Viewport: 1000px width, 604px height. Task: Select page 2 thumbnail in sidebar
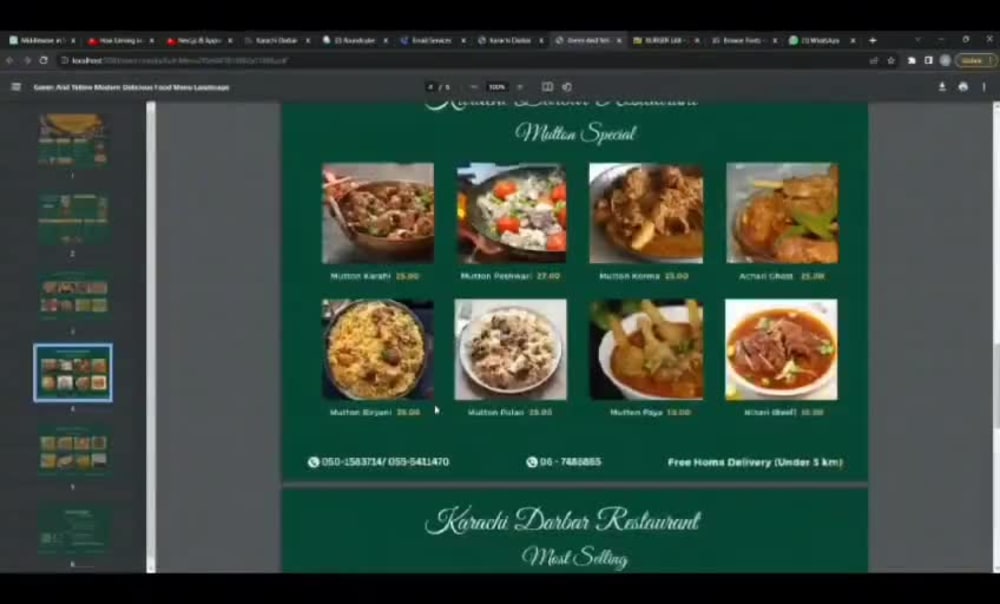(x=73, y=219)
